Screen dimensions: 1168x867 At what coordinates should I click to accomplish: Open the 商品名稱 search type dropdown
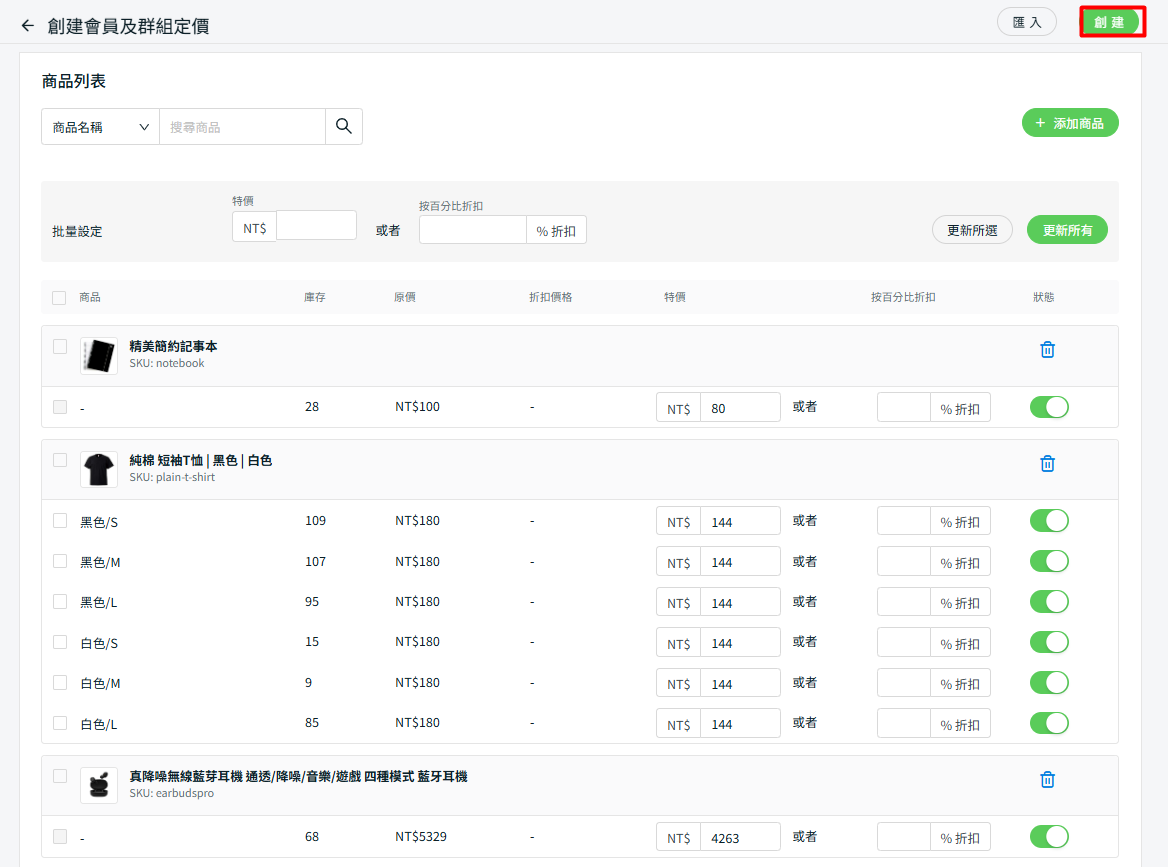click(x=100, y=127)
